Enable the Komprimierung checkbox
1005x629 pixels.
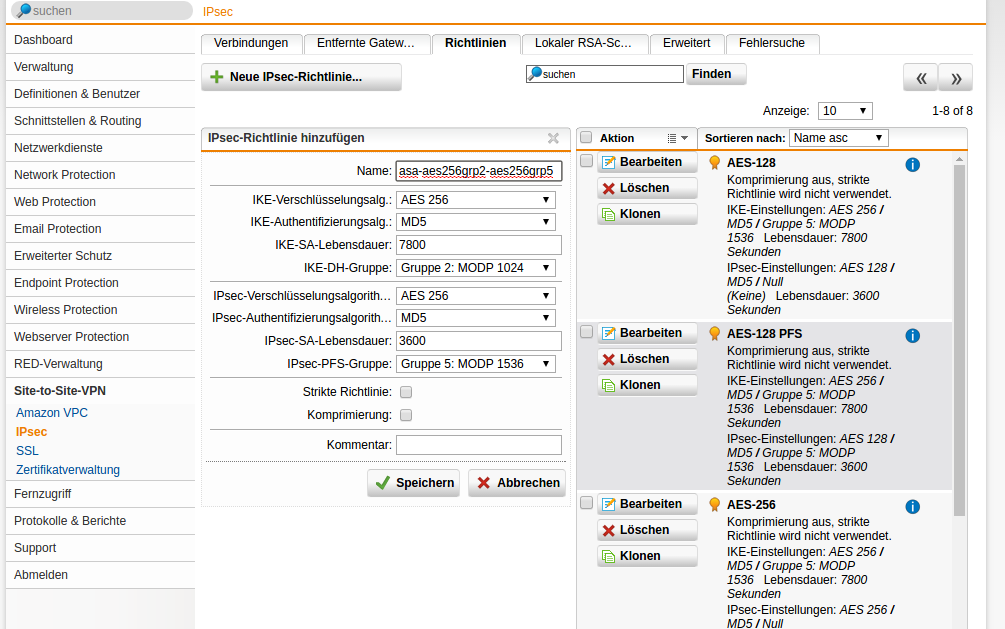pos(406,415)
